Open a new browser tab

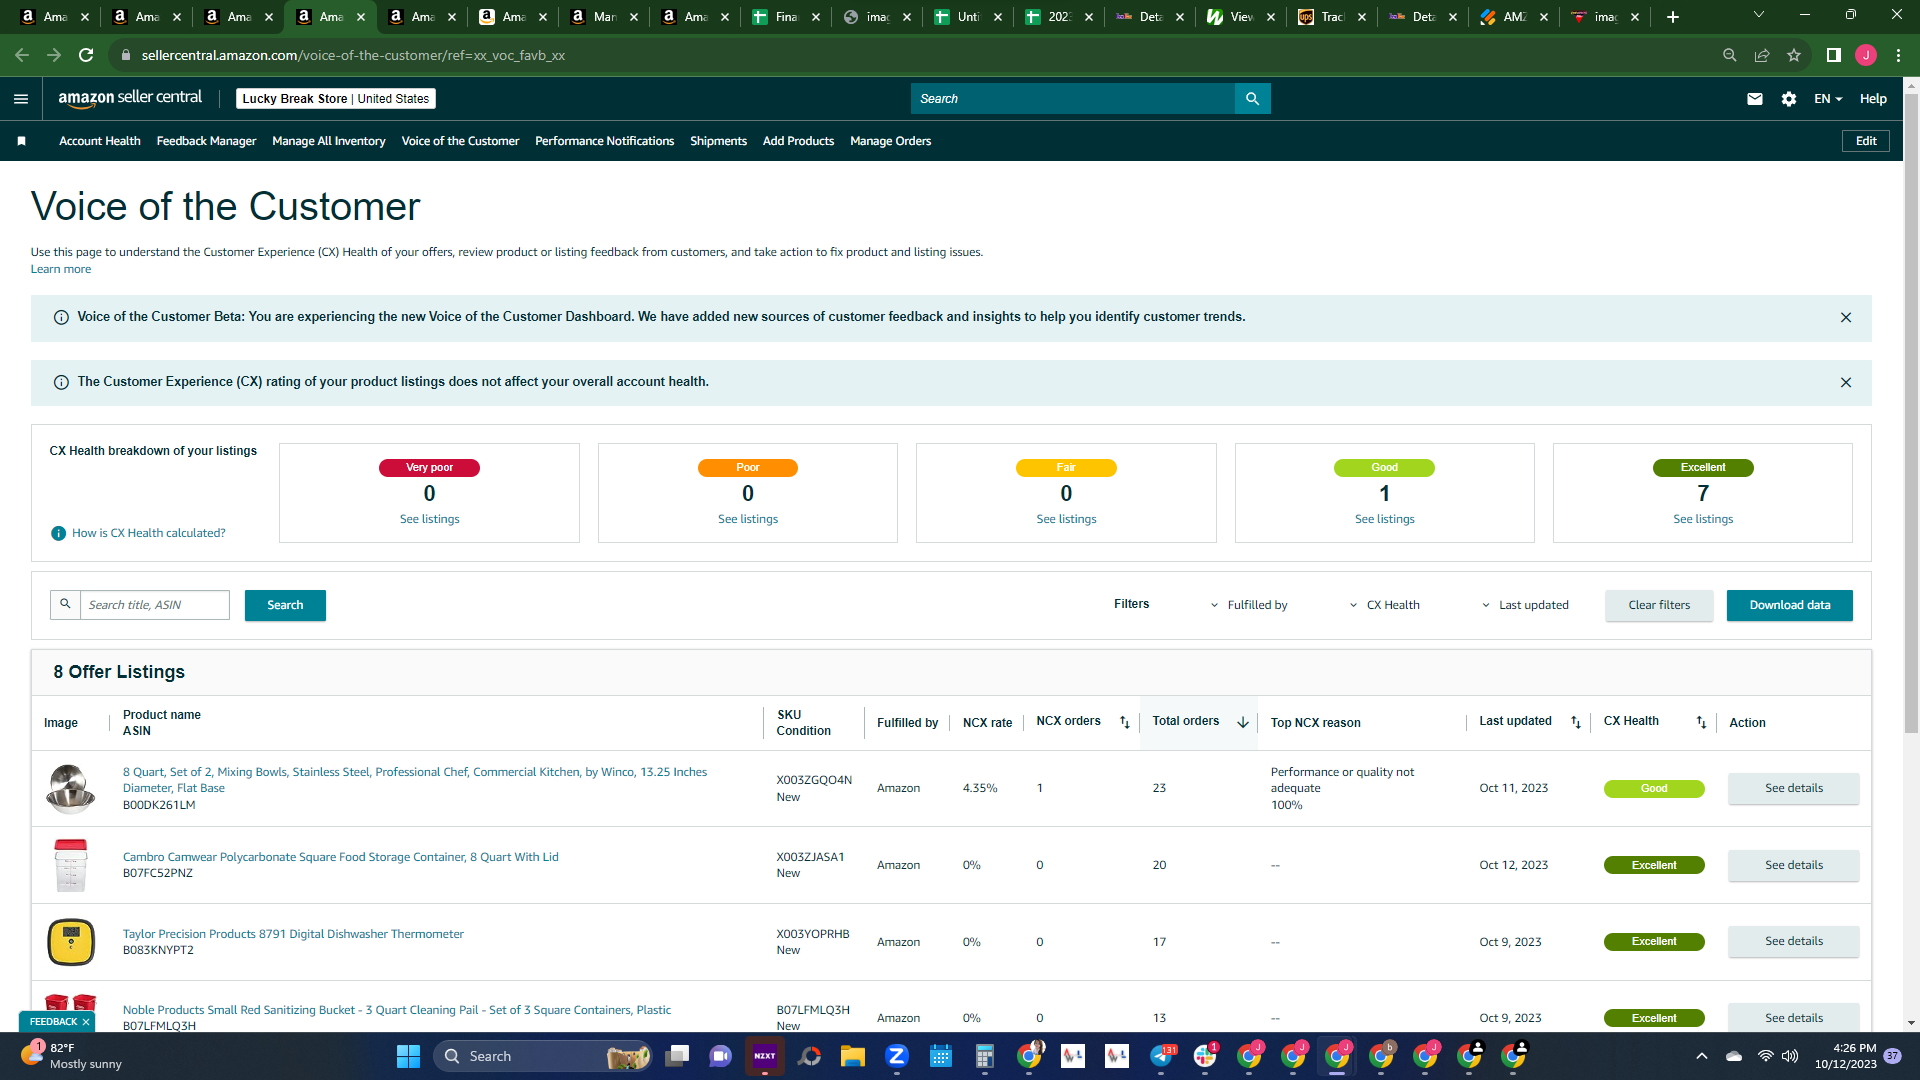(1672, 17)
